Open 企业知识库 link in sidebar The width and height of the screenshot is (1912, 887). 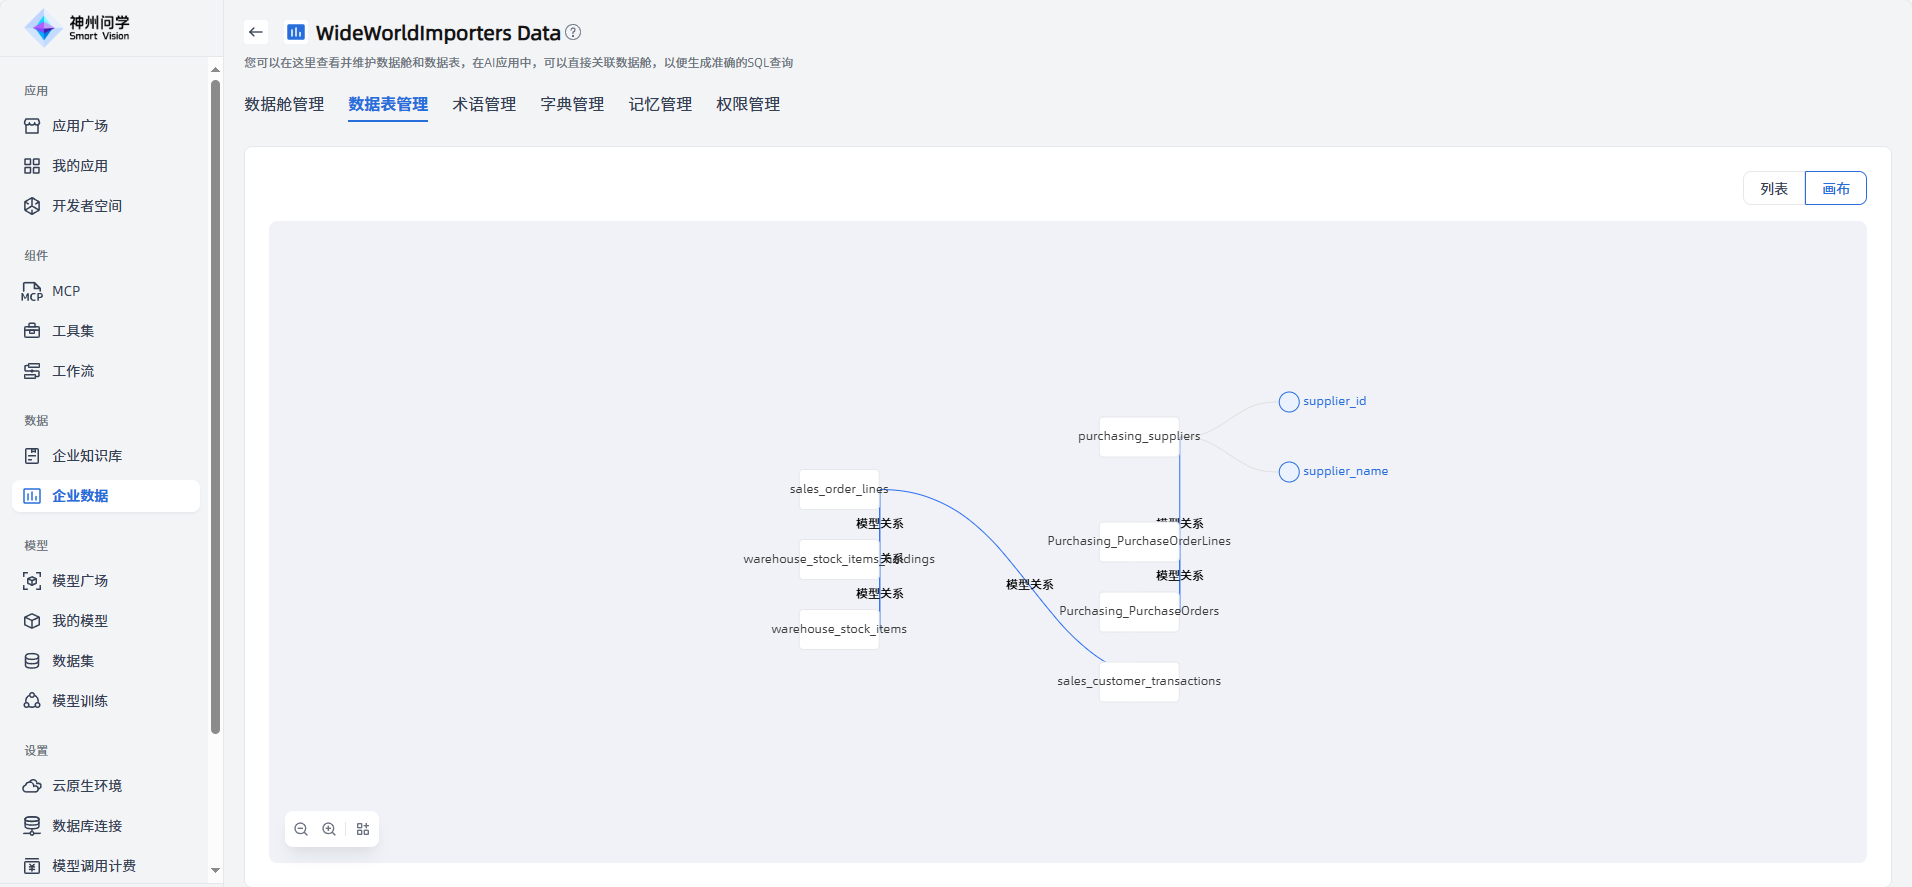pos(87,456)
